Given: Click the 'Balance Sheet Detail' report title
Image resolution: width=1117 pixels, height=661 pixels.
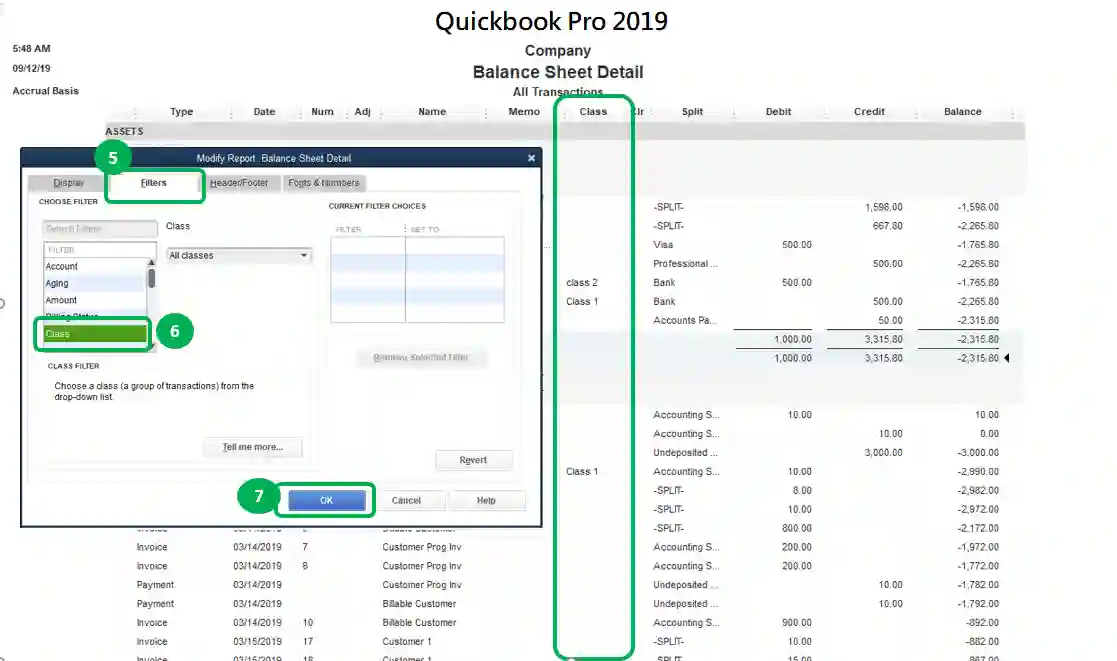Looking at the screenshot, I should click(x=558, y=72).
